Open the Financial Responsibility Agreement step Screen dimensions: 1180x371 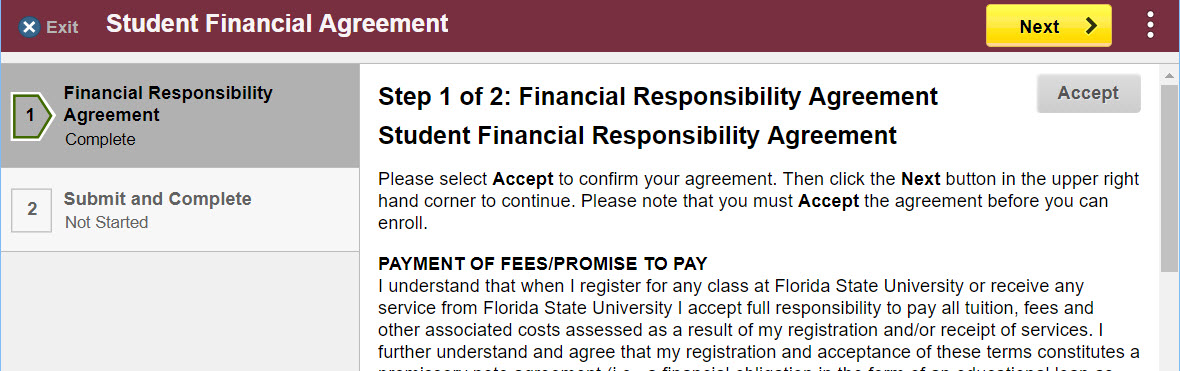click(181, 116)
